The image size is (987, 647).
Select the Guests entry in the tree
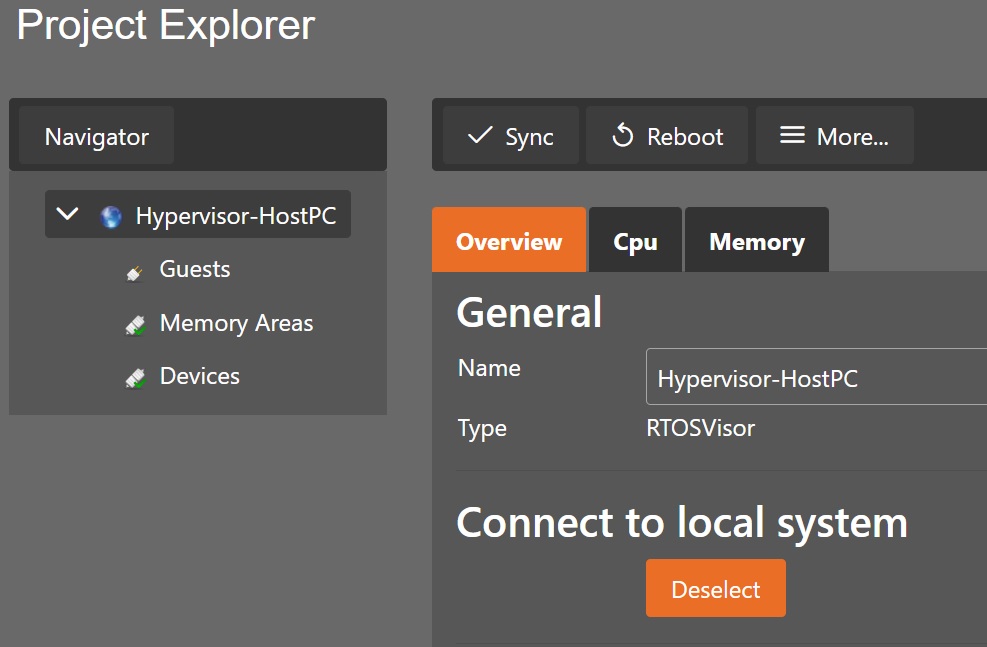pos(194,269)
